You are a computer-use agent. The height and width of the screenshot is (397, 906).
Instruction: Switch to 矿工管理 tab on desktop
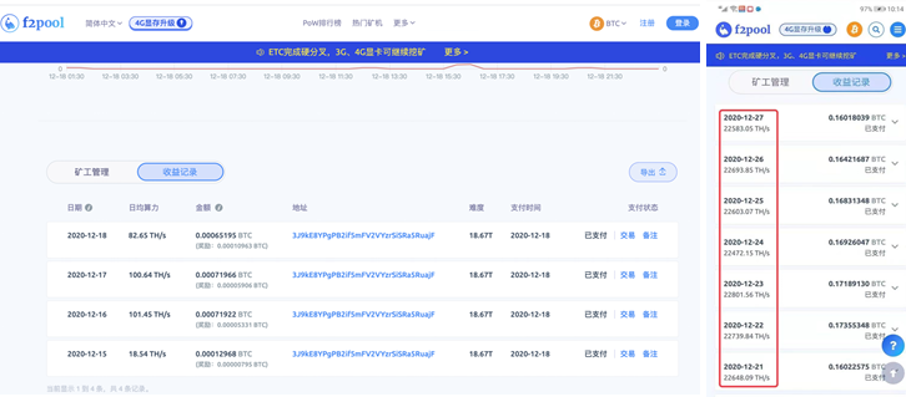(92, 172)
